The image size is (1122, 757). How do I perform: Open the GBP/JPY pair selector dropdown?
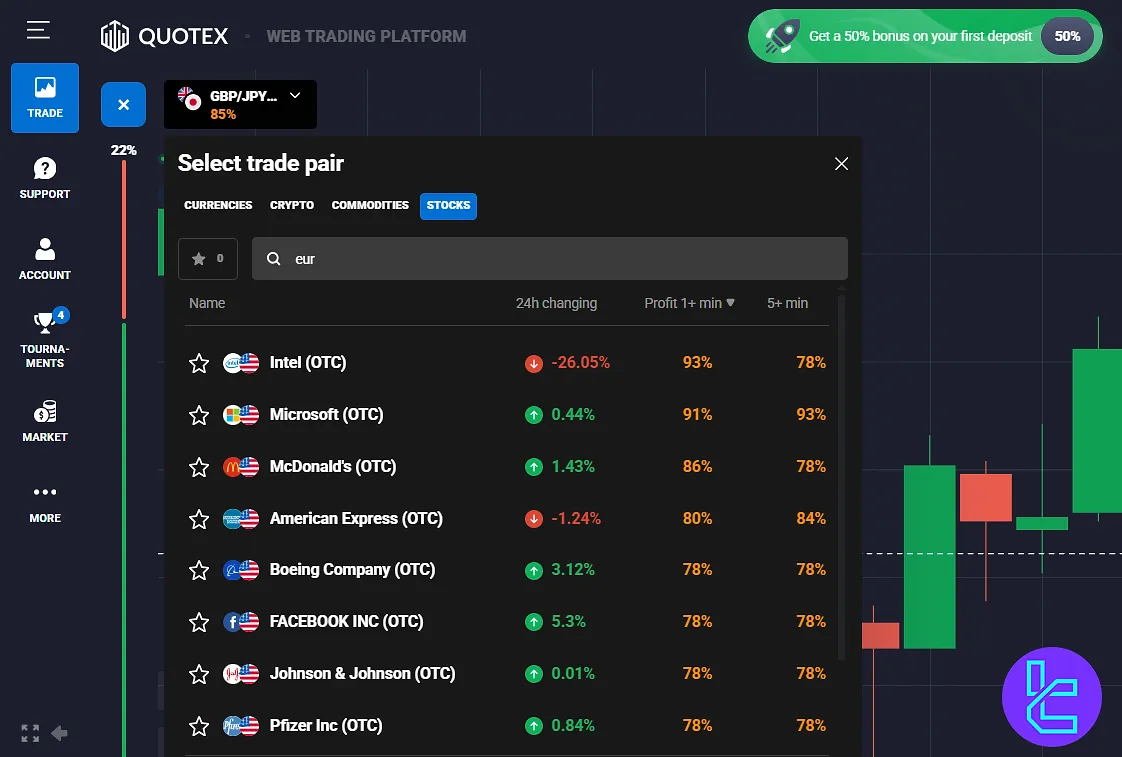coord(240,104)
